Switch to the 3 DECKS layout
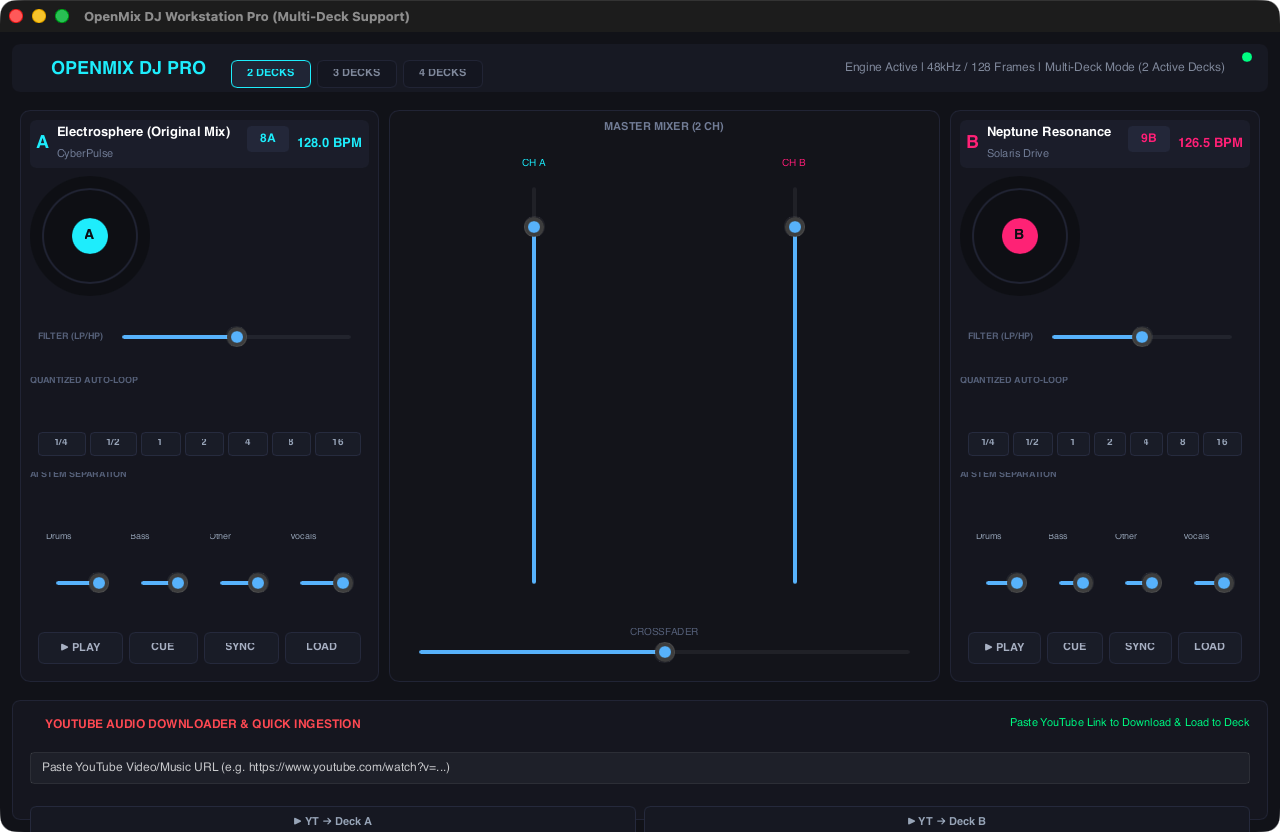Screen dimensions: 1280x832 tap(357, 74)
